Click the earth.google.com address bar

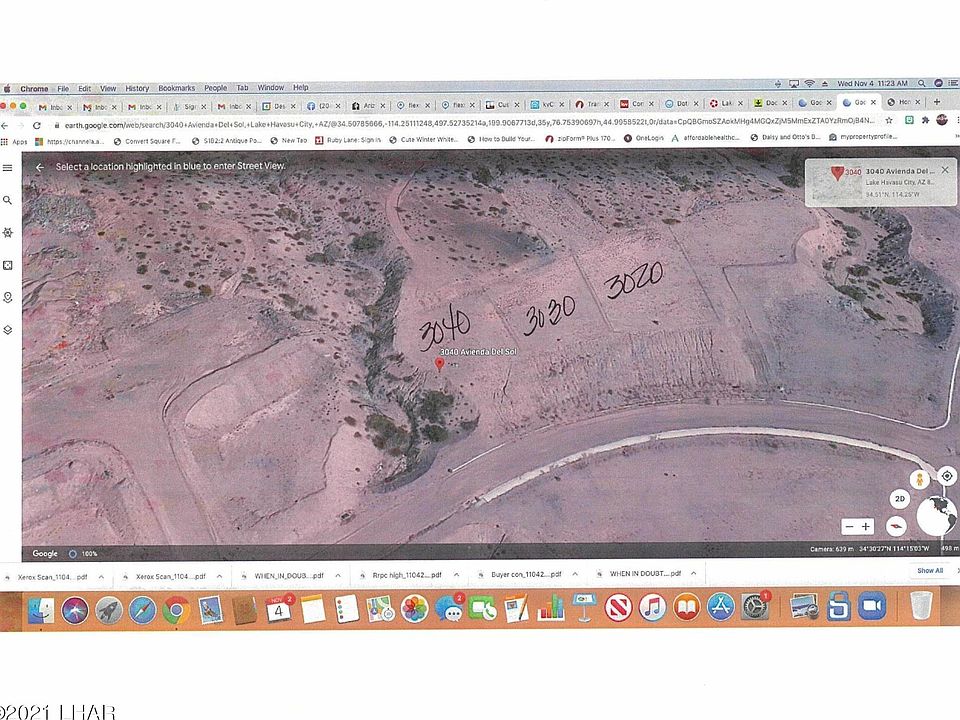pos(469,124)
